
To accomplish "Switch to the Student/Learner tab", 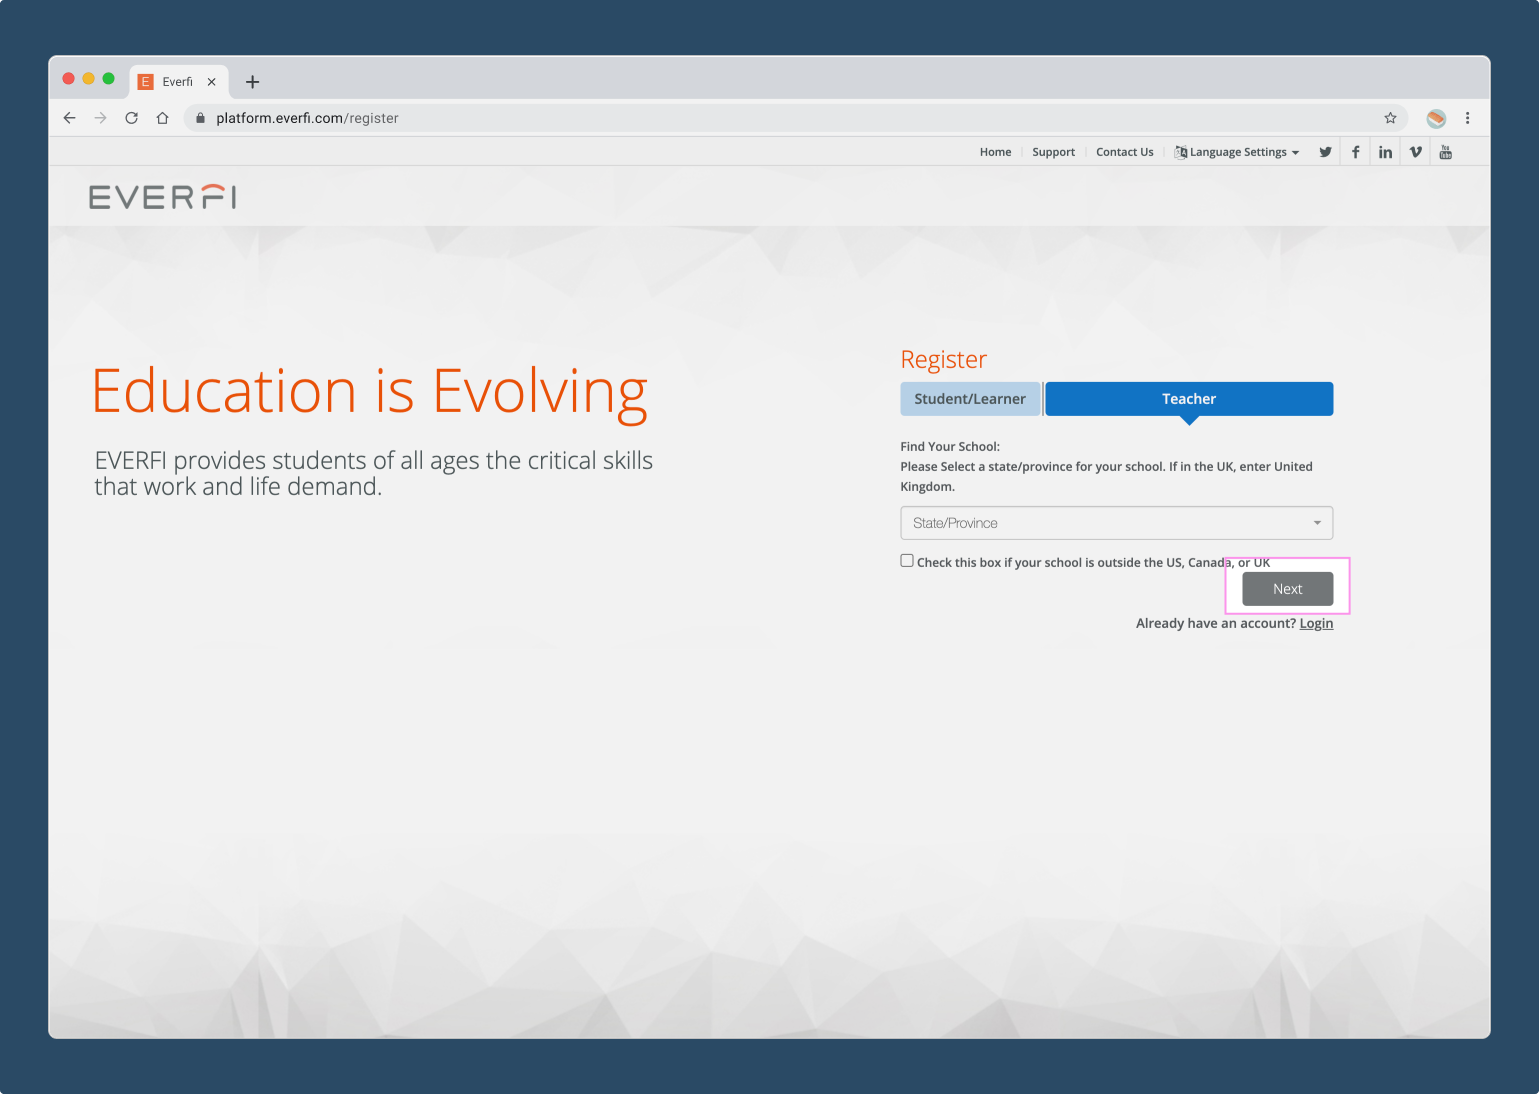I will click(x=970, y=399).
